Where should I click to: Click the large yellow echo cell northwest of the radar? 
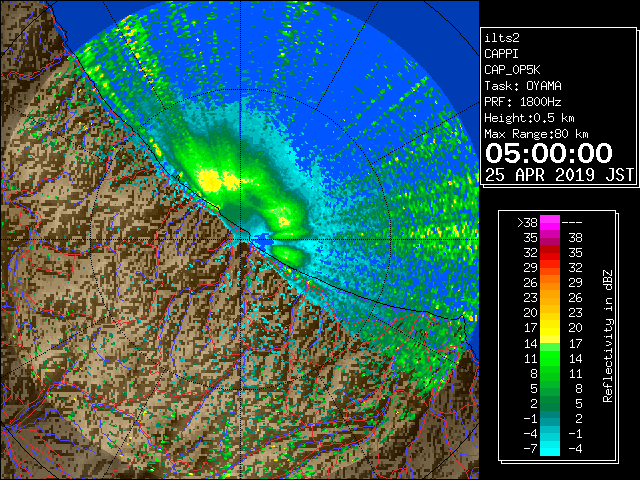tap(210, 180)
